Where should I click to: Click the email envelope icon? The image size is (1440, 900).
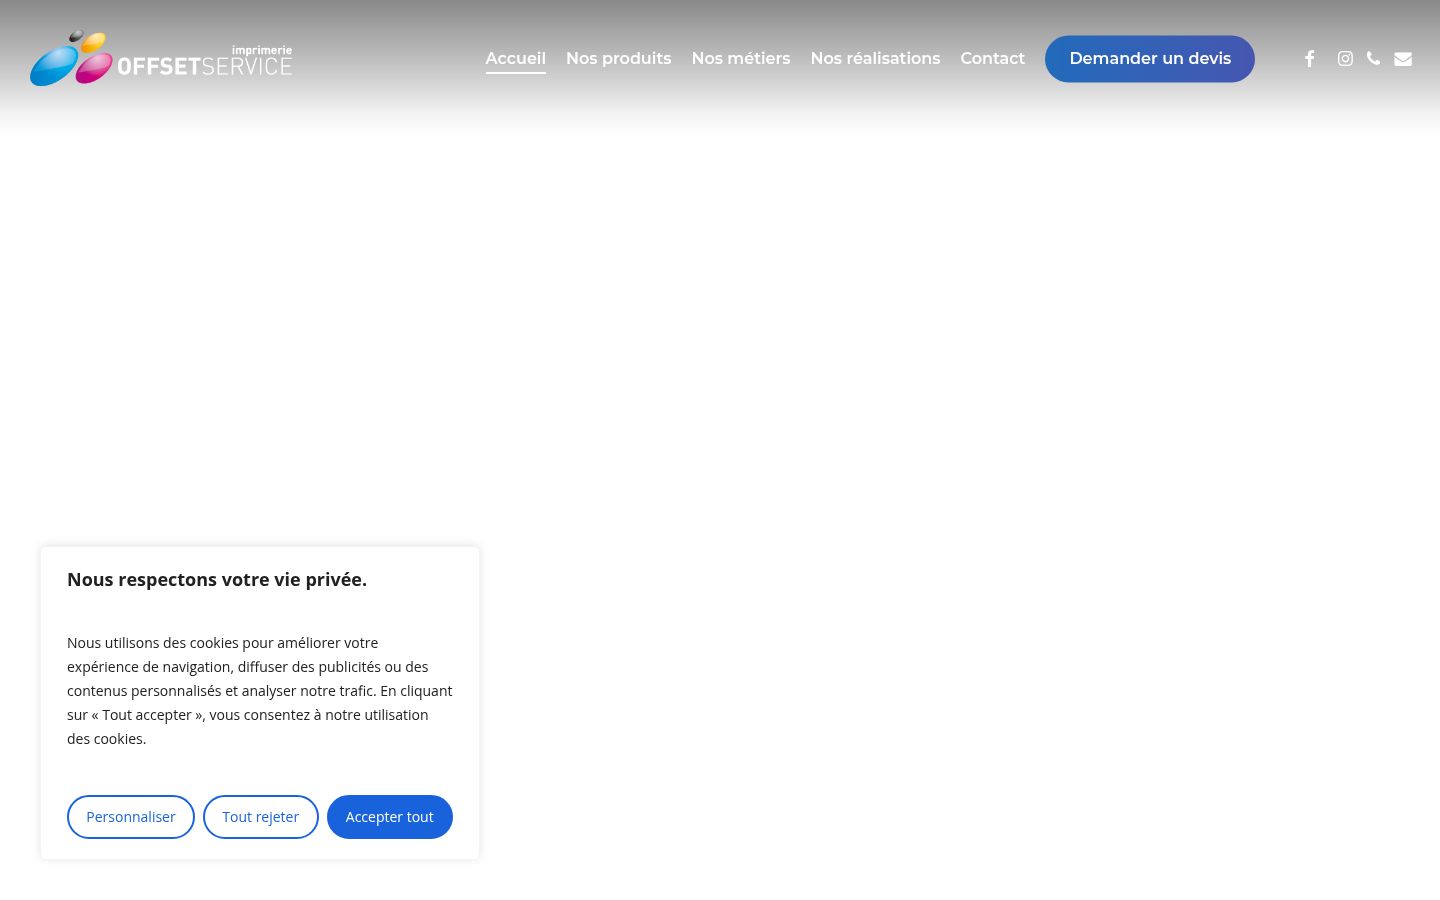coord(1403,59)
